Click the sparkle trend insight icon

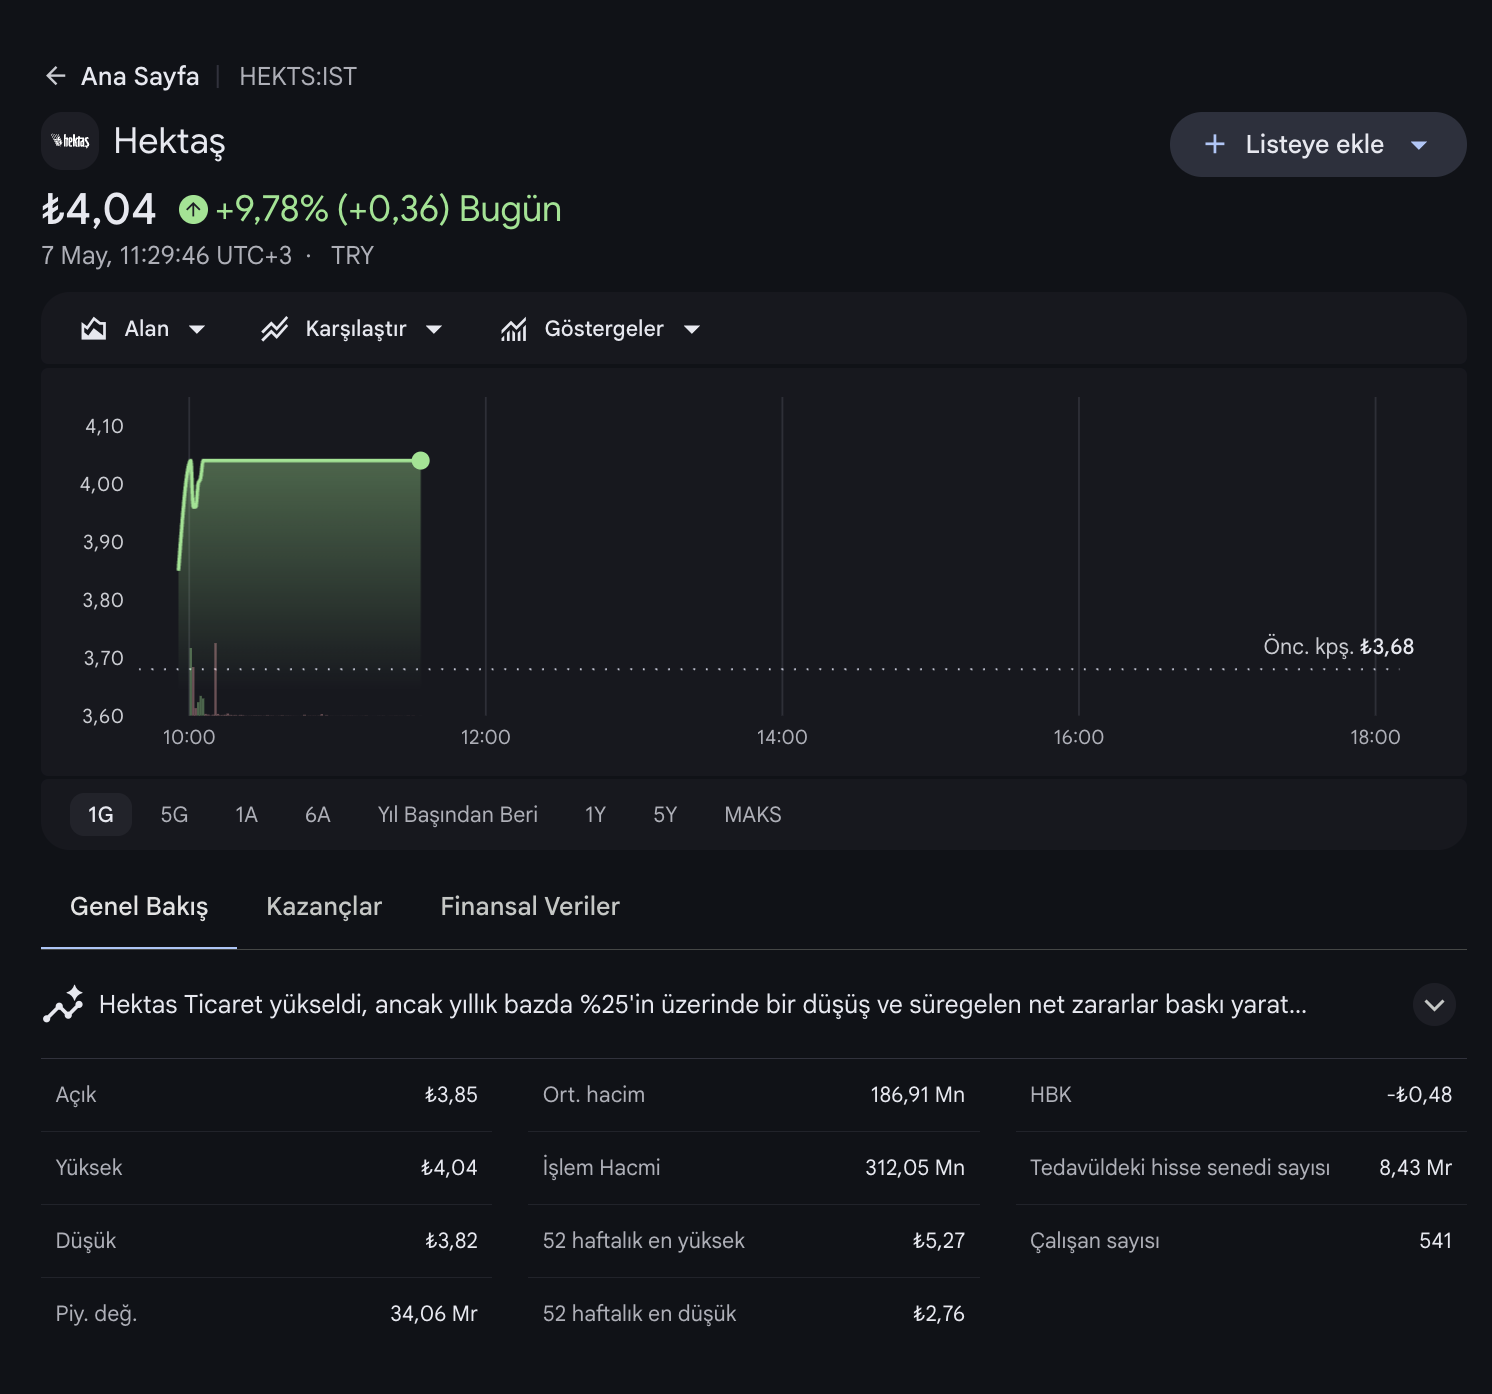pyautogui.click(x=63, y=1004)
